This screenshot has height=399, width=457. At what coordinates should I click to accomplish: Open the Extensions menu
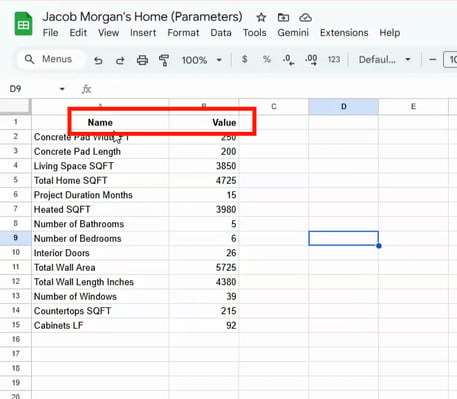coord(344,33)
